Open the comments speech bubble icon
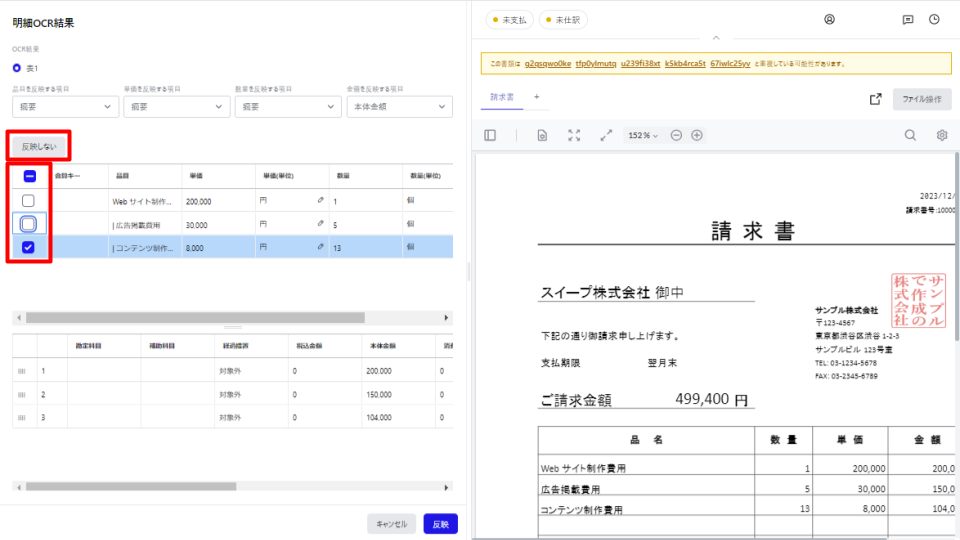This screenshot has height=540, width=960. pyautogui.click(x=908, y=20)
